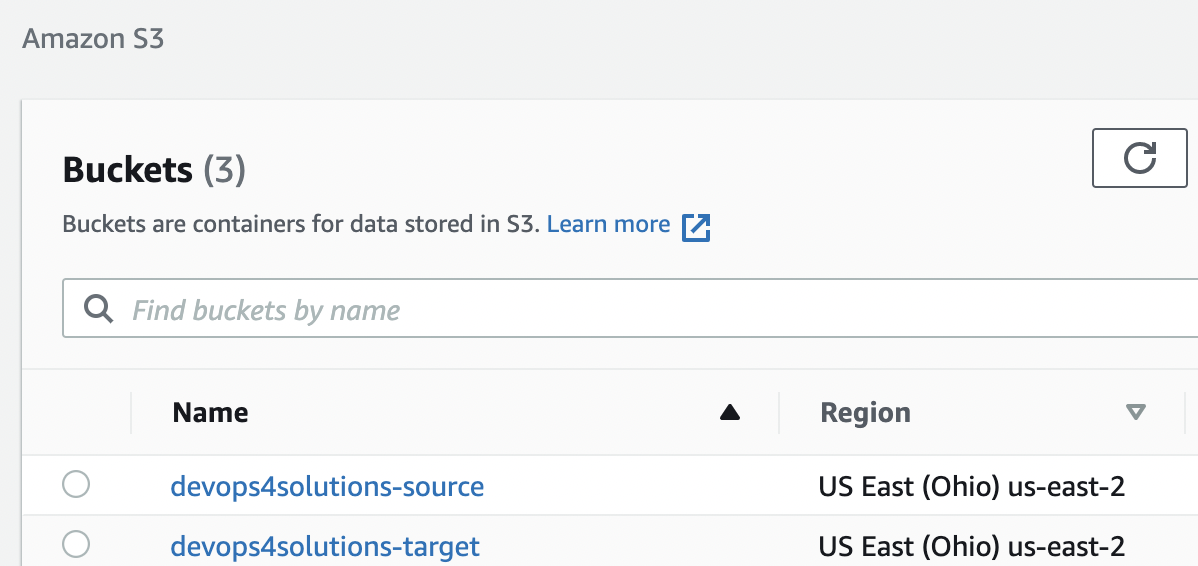Open the devops4solutions-target bucket link
Screen dimensions: 1198x566
coord(325,547)
